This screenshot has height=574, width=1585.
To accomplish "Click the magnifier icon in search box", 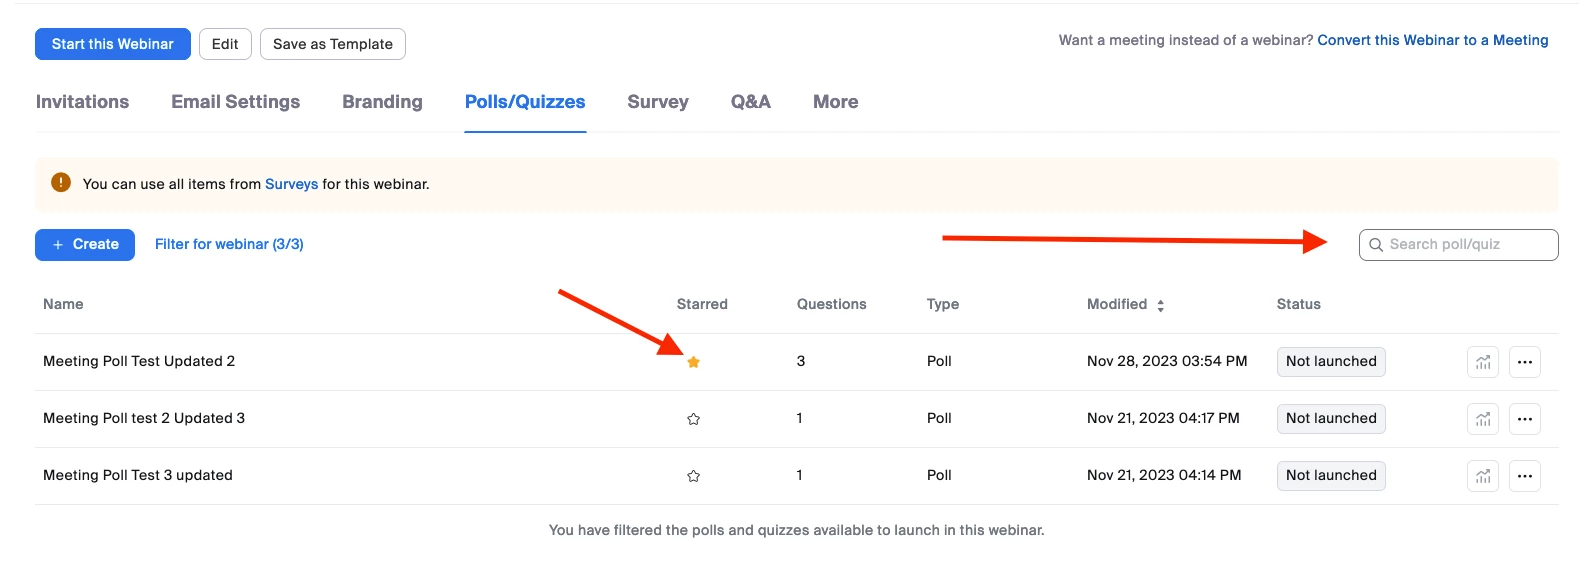I will tap(1376, 245).
